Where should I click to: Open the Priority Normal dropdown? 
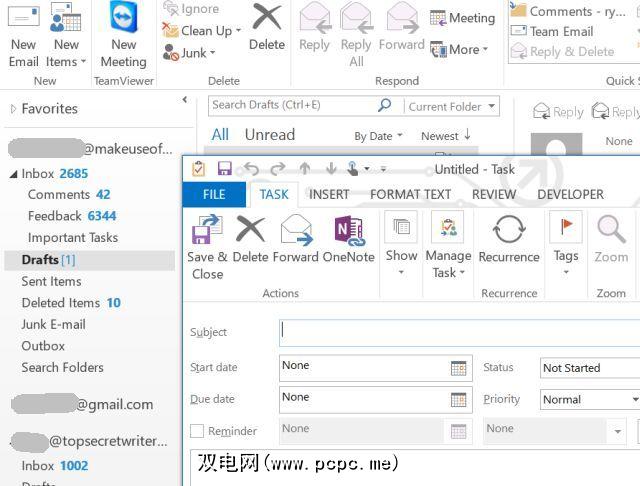point(590,399)
